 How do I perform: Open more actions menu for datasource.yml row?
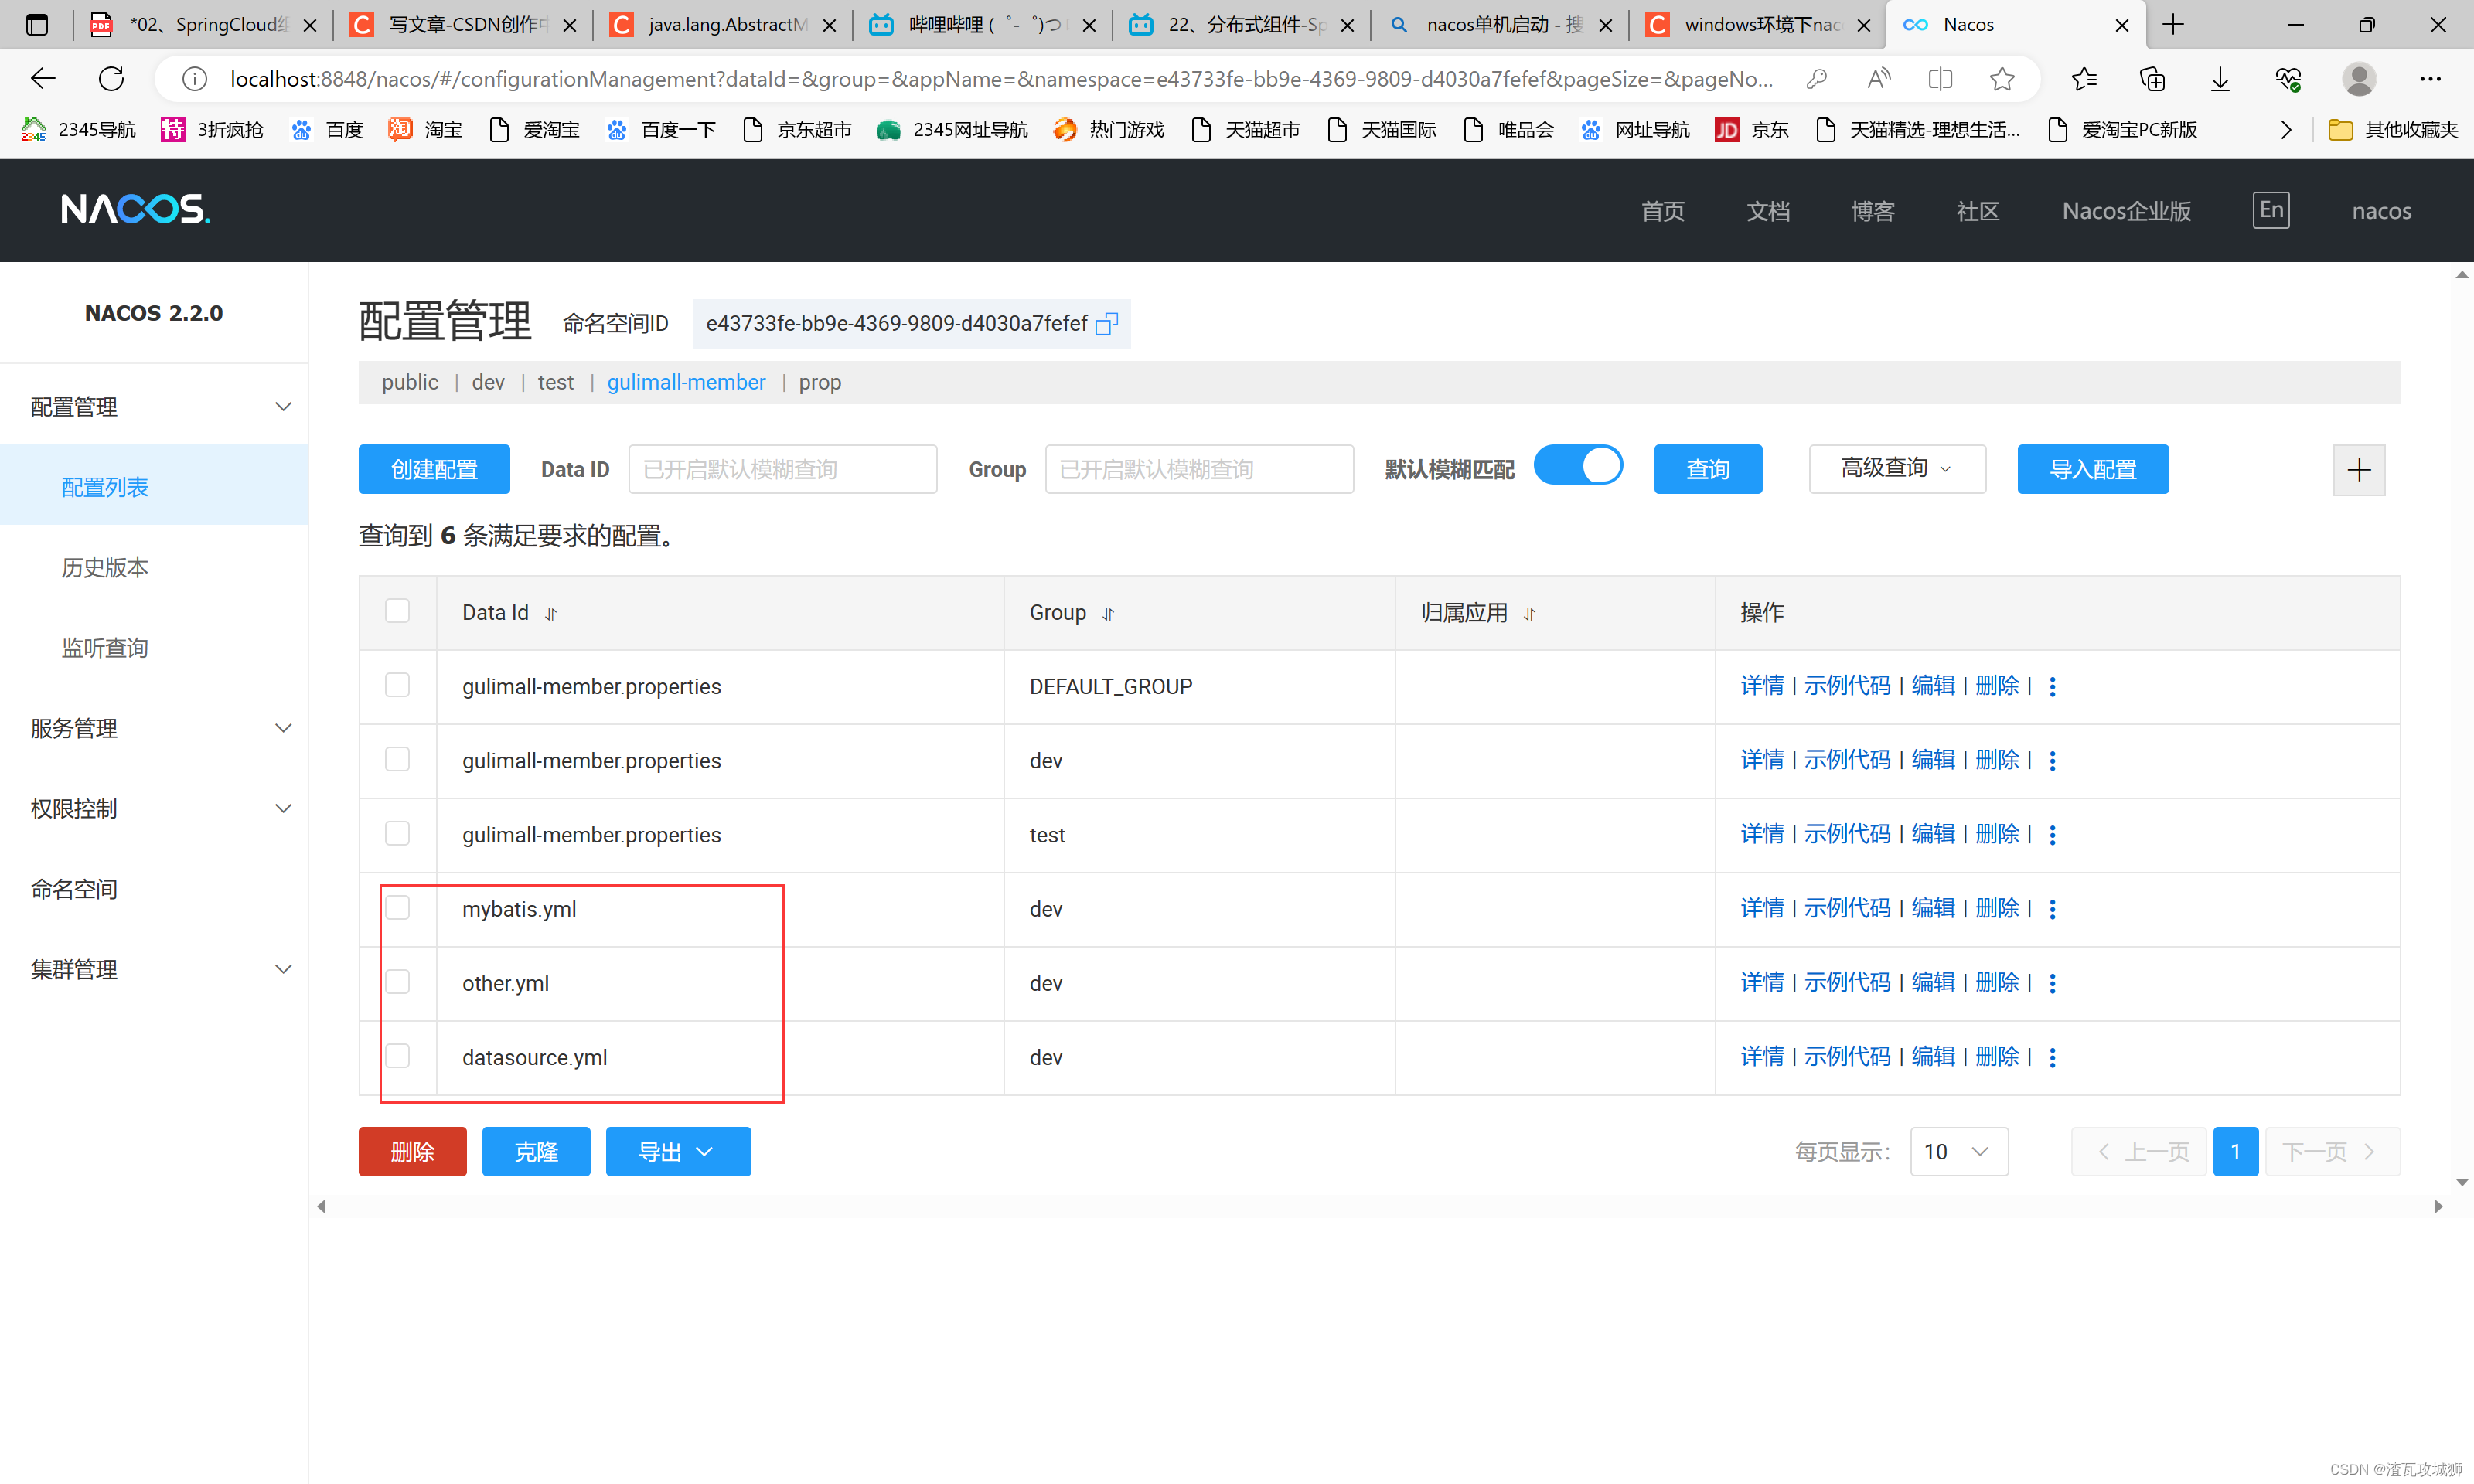tap(2052, 1057)
